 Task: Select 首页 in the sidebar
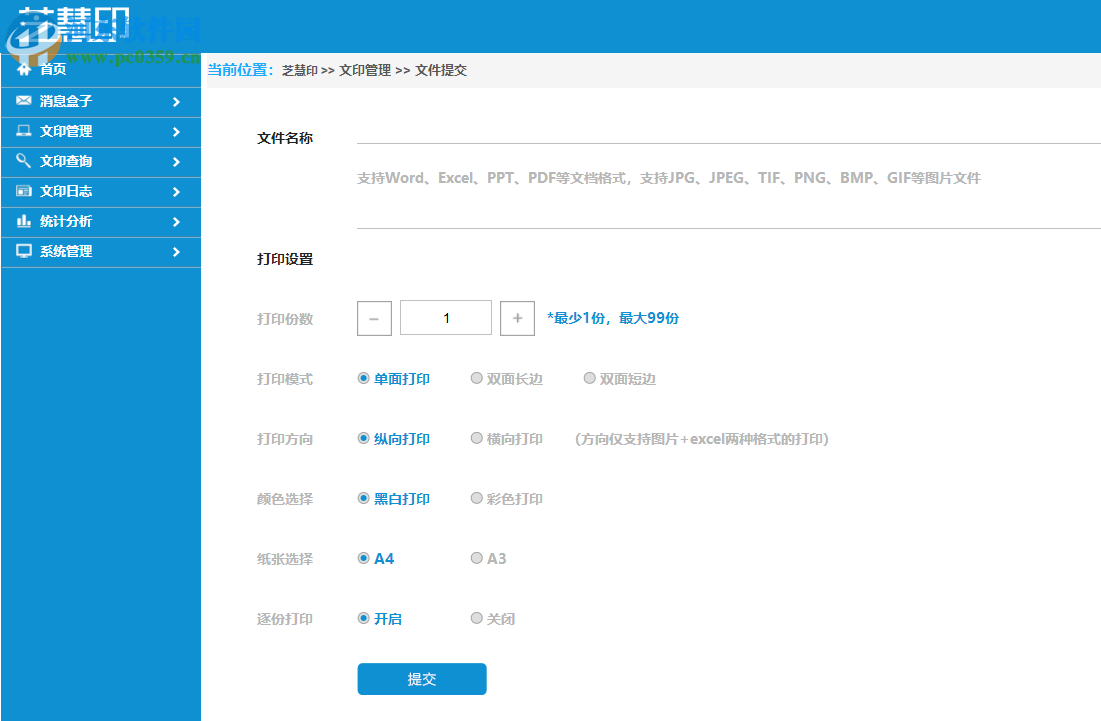[55, 69]
